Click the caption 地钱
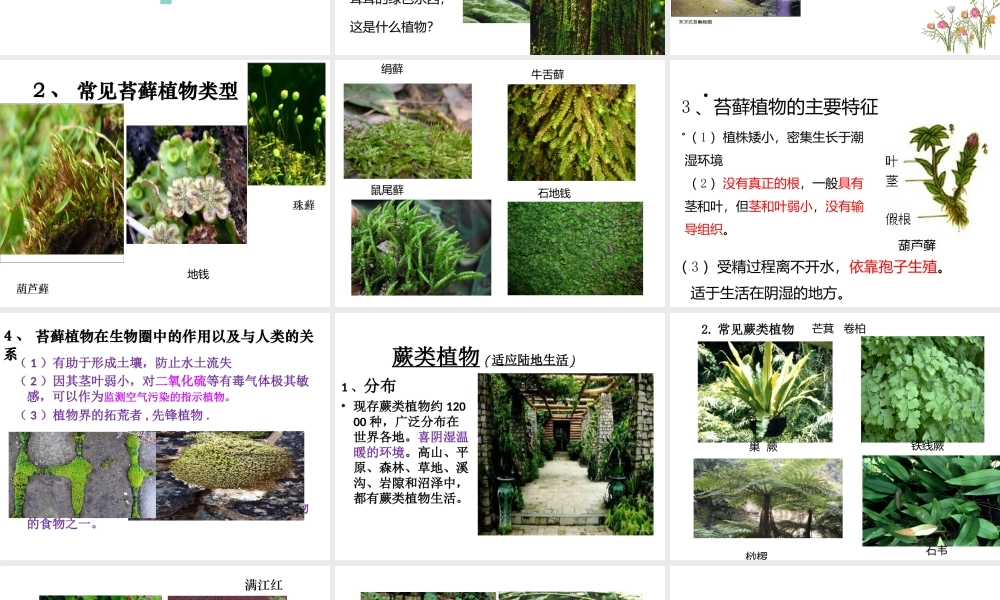1000x600 pixels. [x=198, y=274]
